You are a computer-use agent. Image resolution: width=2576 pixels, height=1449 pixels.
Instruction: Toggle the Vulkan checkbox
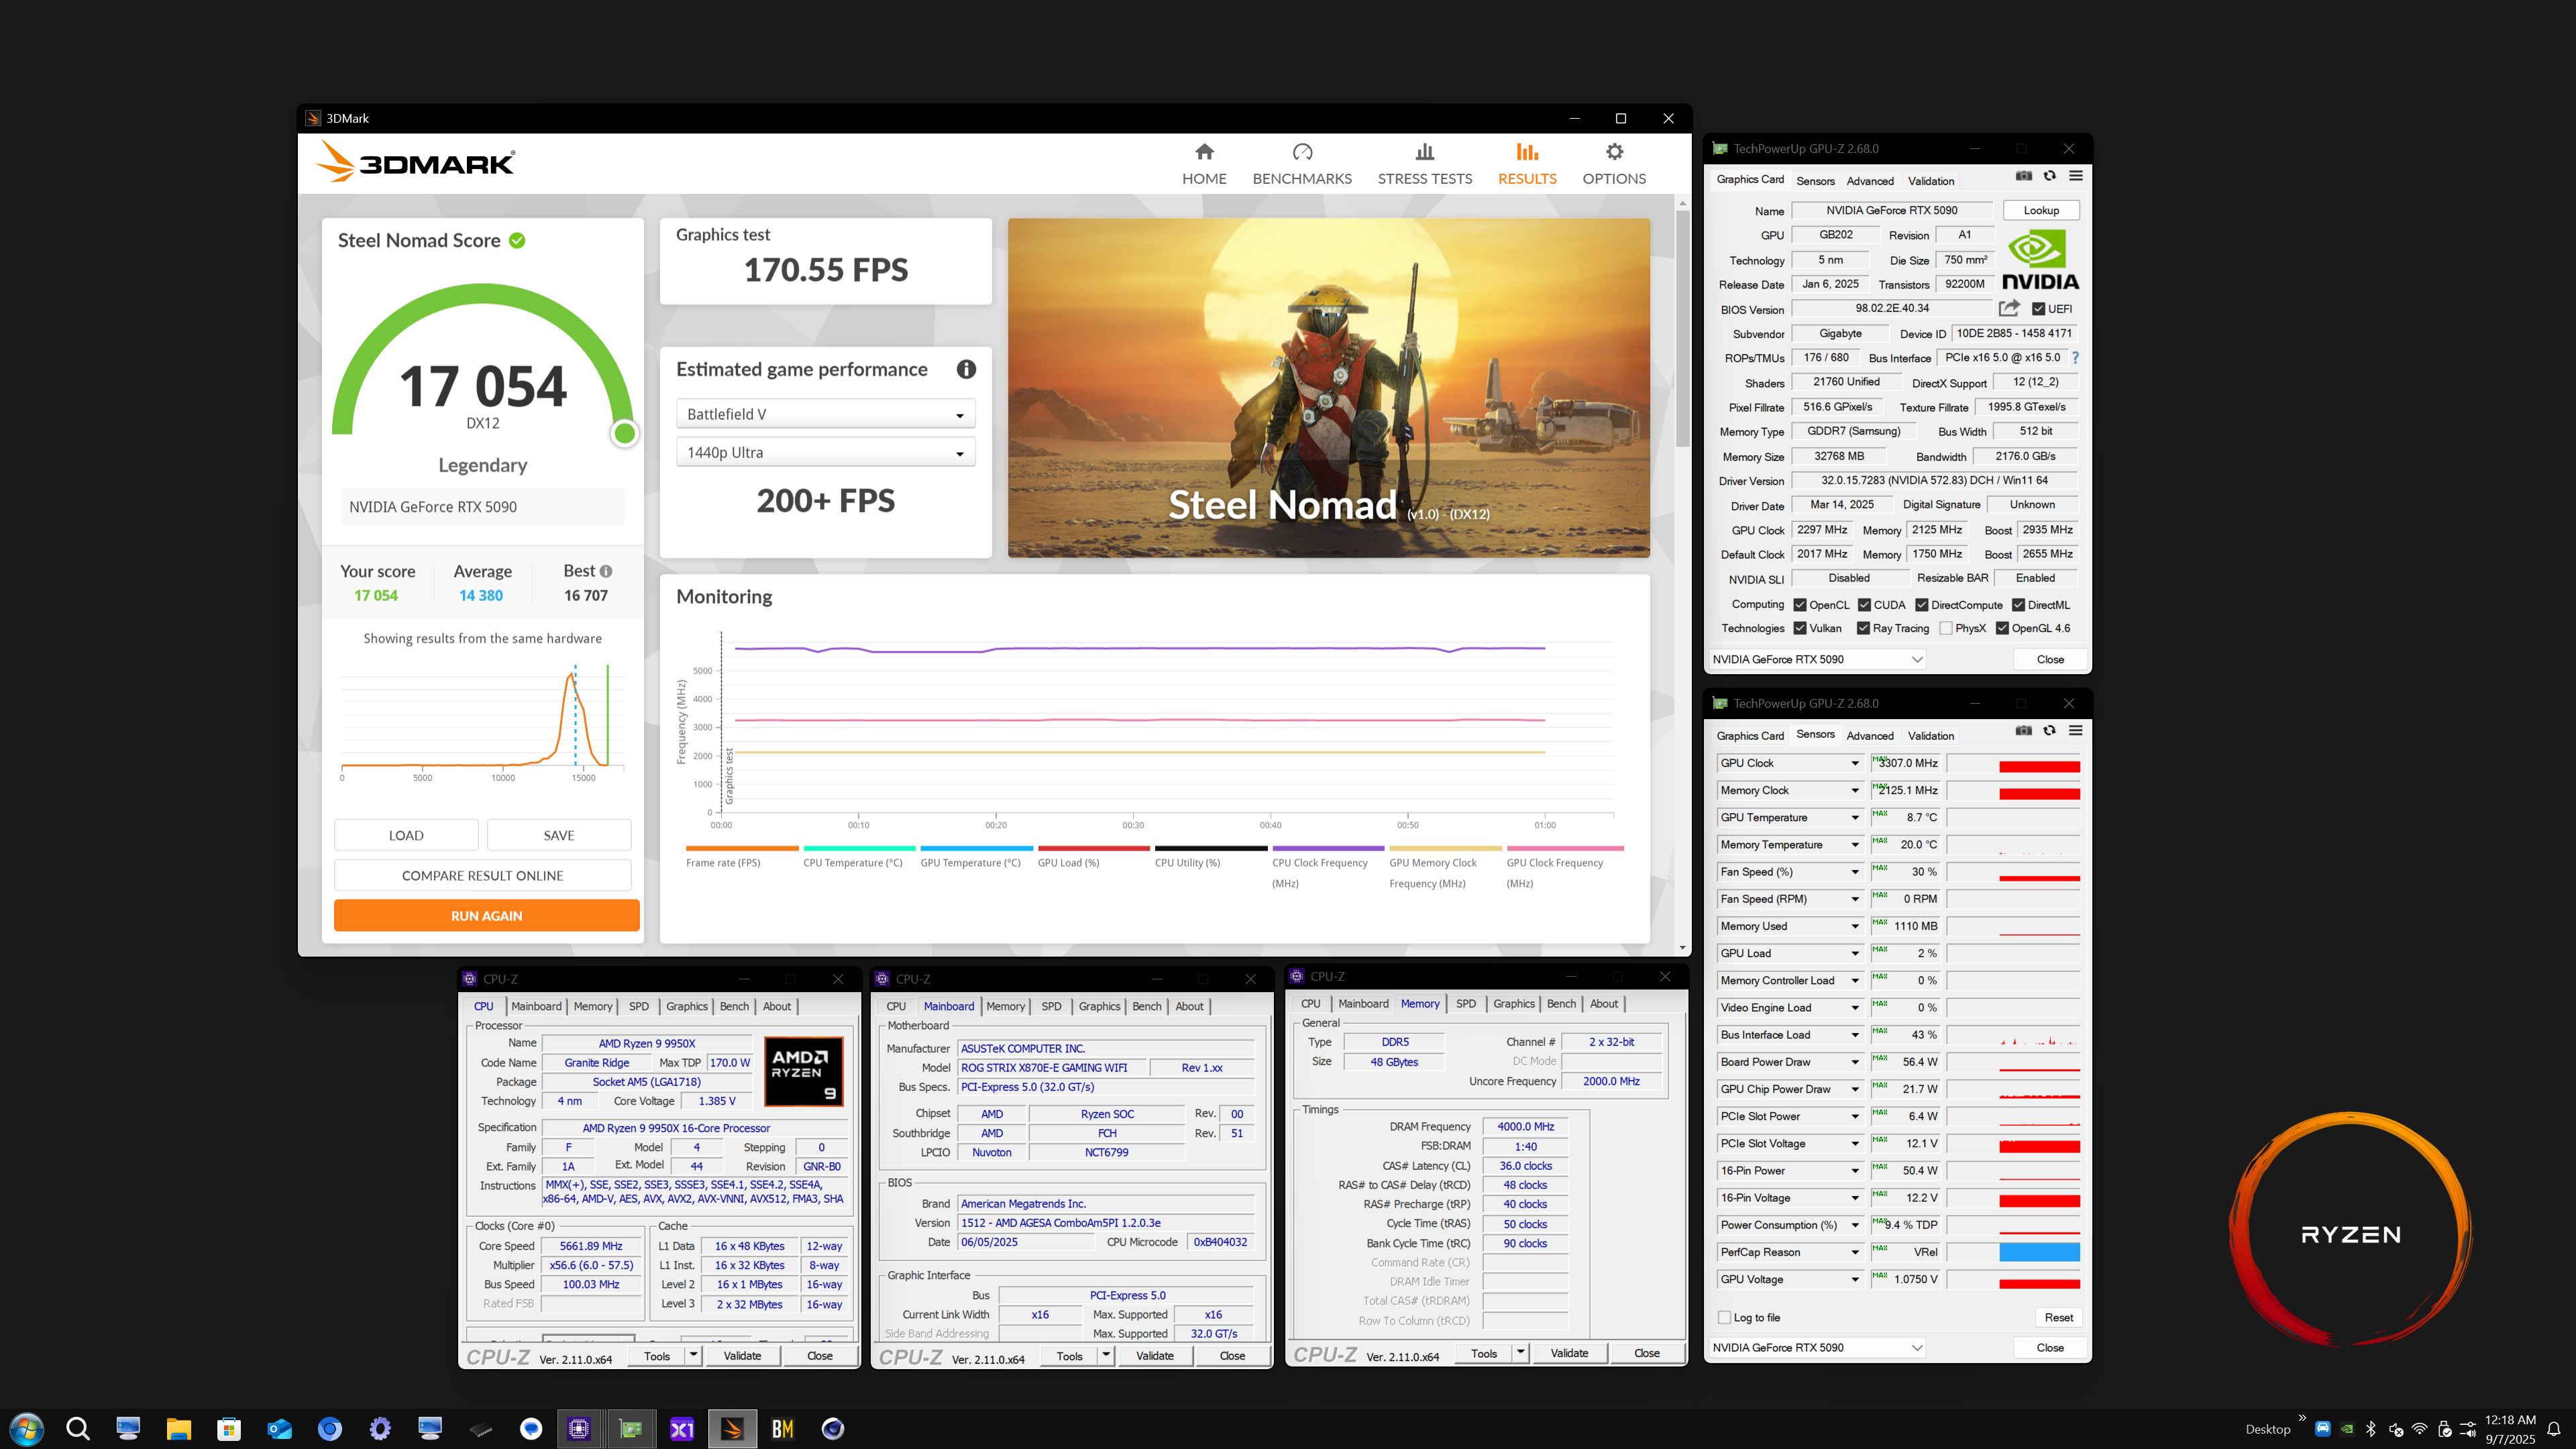(x=1800, y=628)
